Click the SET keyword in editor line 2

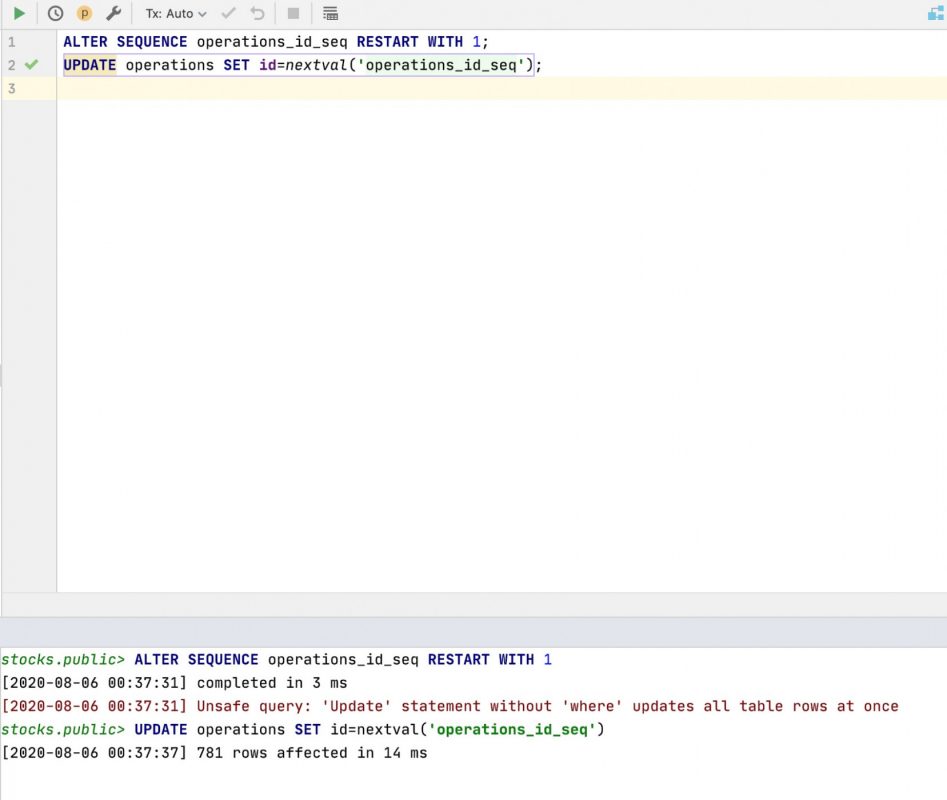pyautogui.click(x=236, y=65)
